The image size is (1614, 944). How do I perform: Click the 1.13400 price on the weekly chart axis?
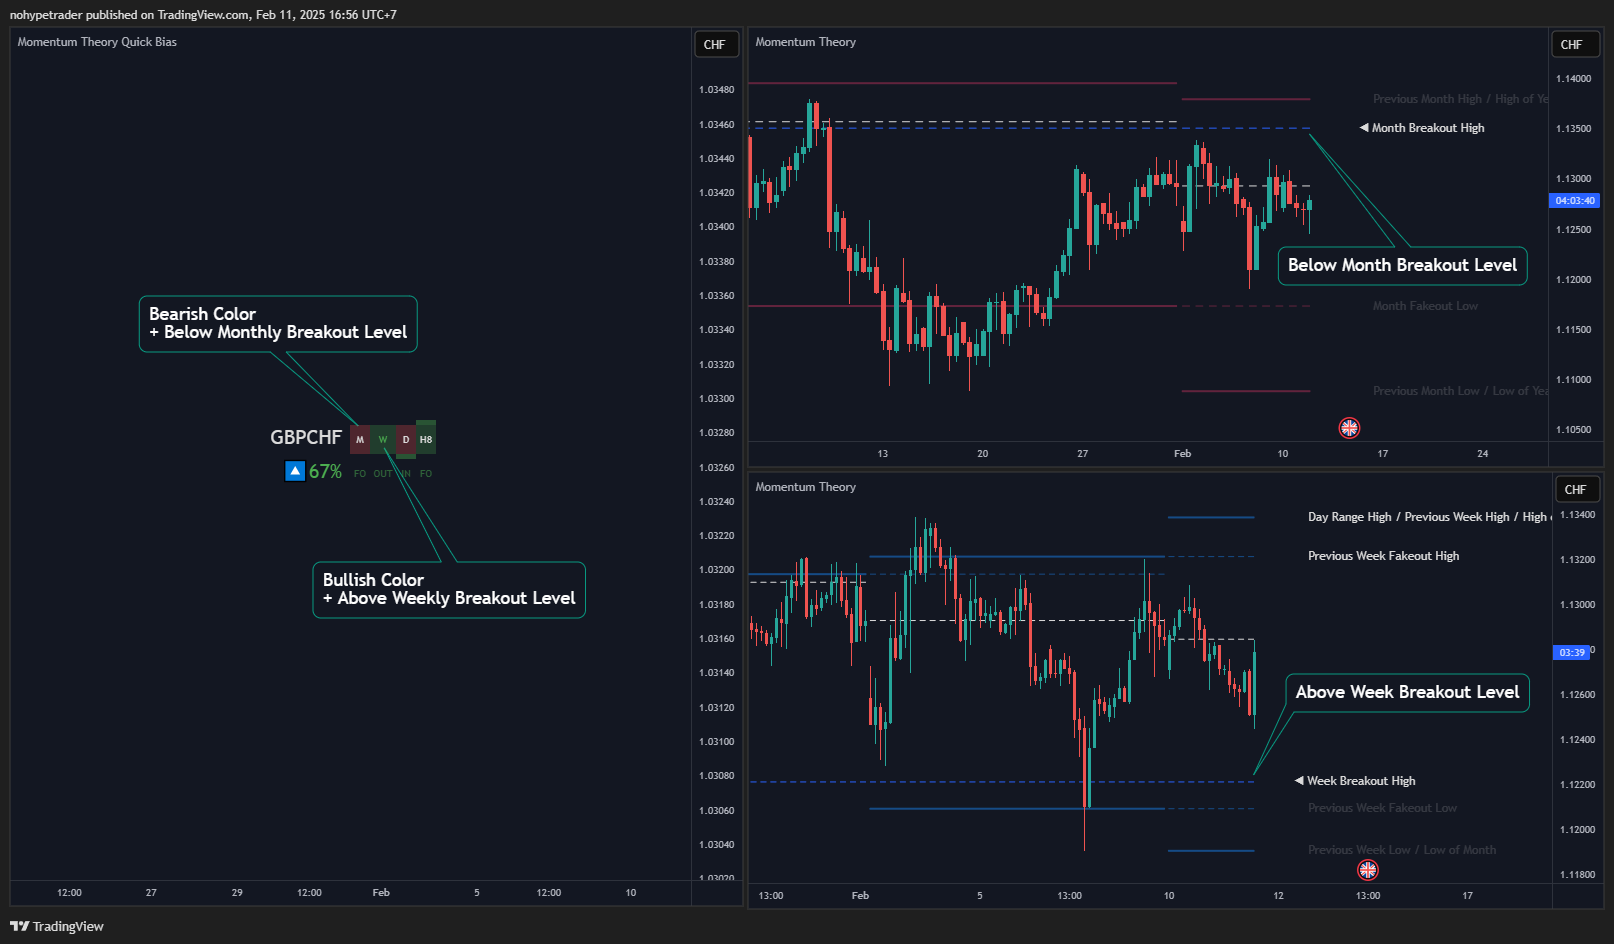[1577, 515]
